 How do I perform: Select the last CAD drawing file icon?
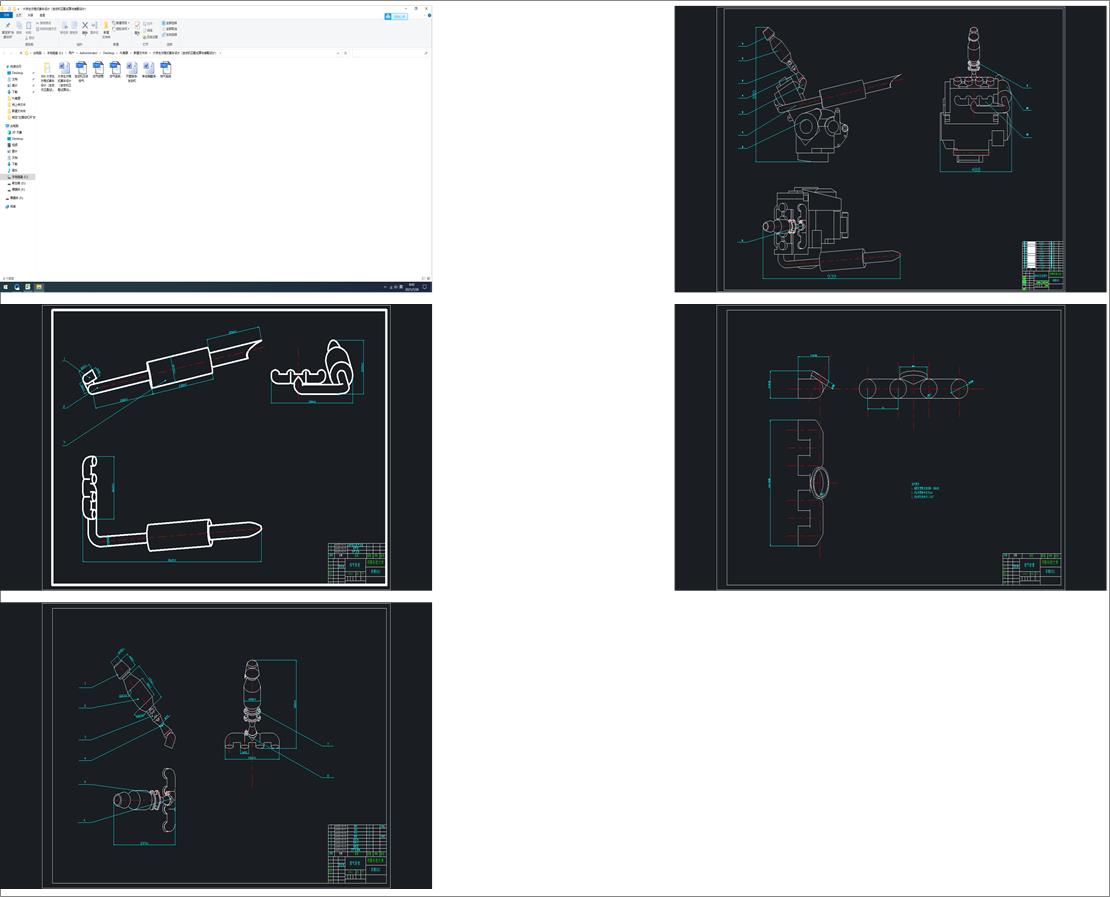click(x=166, y=69)
